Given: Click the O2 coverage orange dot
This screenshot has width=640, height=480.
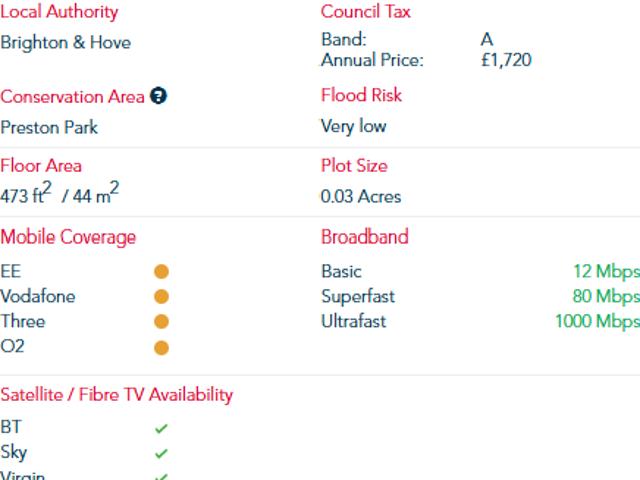Looking at the screenshot, I should [161, 348].
